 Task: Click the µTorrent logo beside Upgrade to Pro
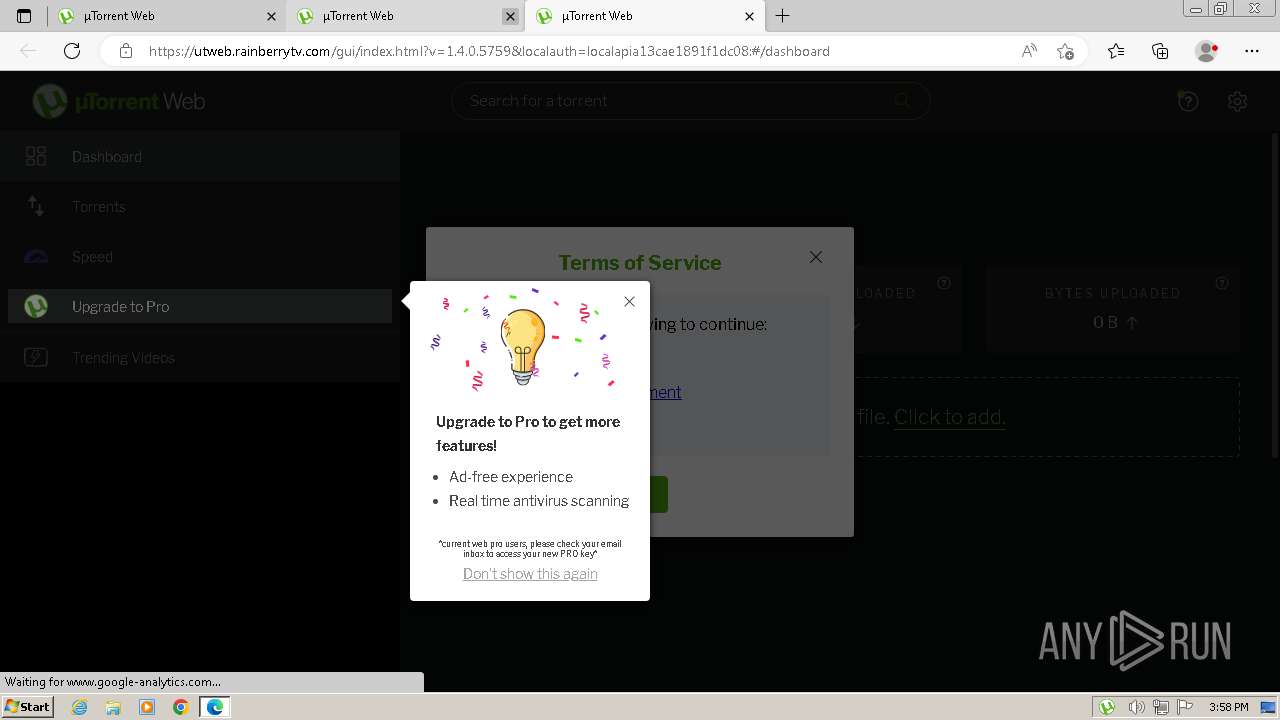coord(36,307)
